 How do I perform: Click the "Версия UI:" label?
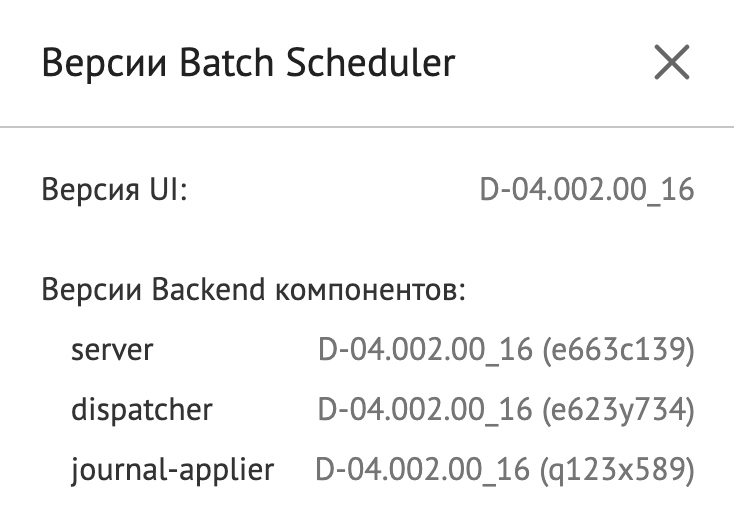[114, 190]
